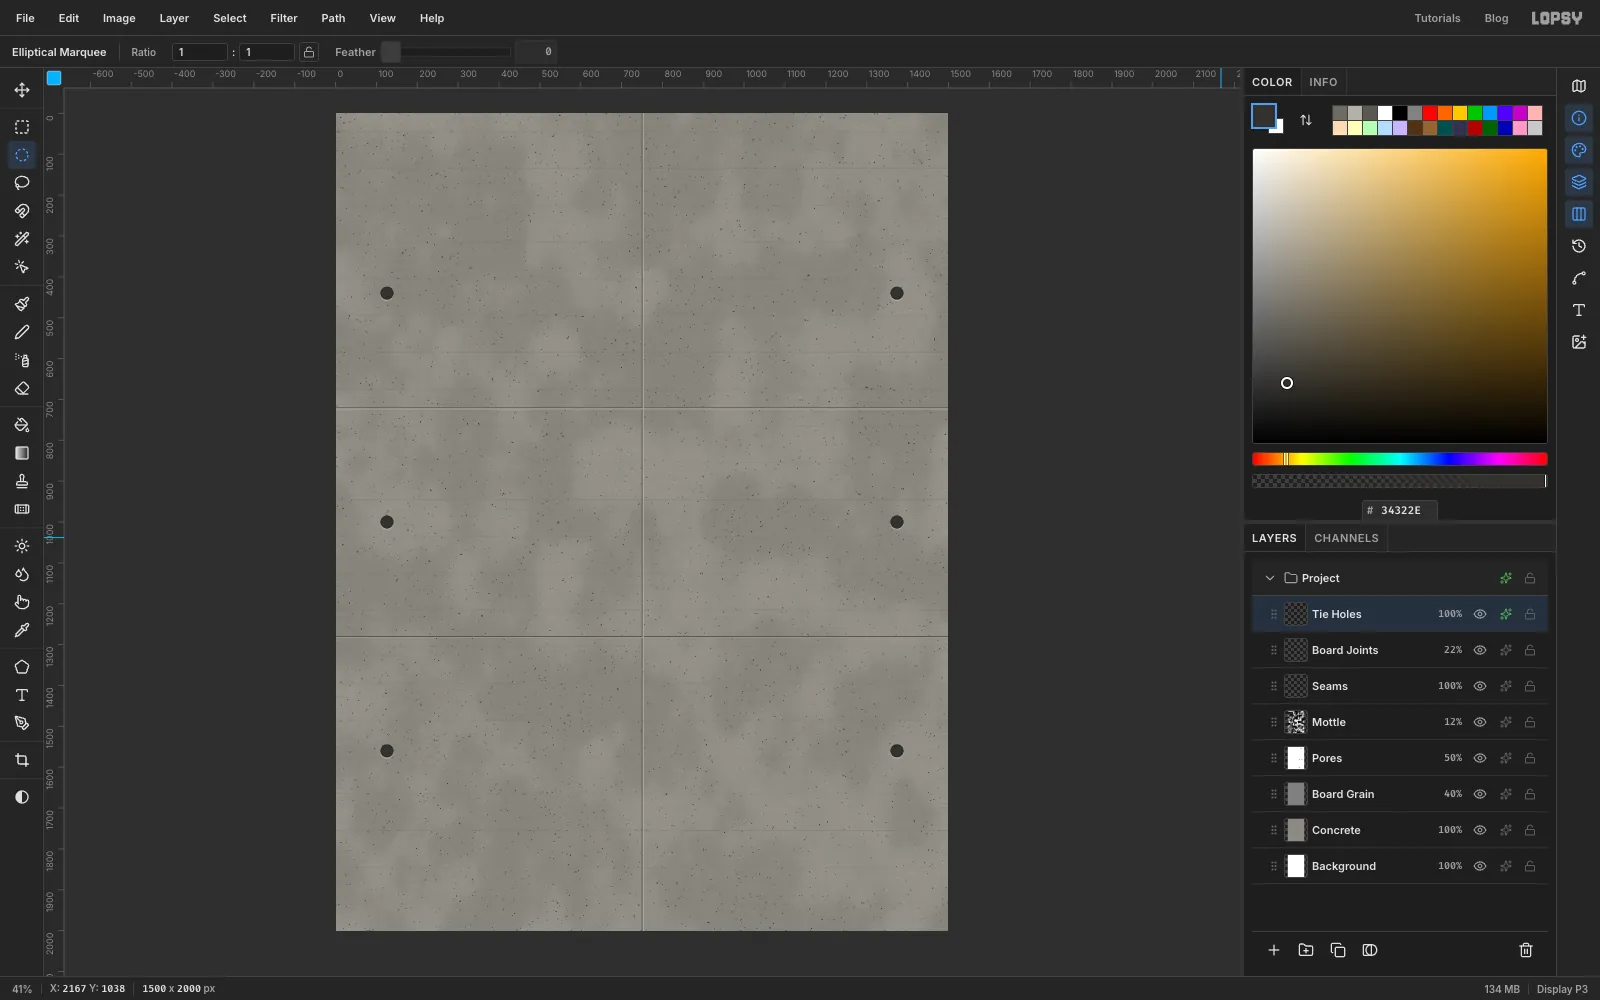This screenshot has height=1000, width=1600.
Task: Click the Feather slider
Action: 446,52
